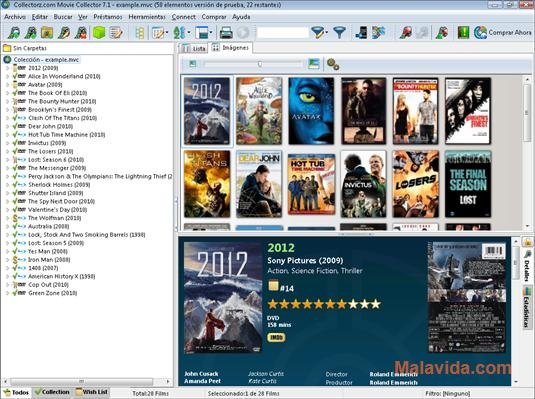The width and height of the screenshot is (535, 399).
Task: Open the Ayuda menu
Action: coord(241,17)
